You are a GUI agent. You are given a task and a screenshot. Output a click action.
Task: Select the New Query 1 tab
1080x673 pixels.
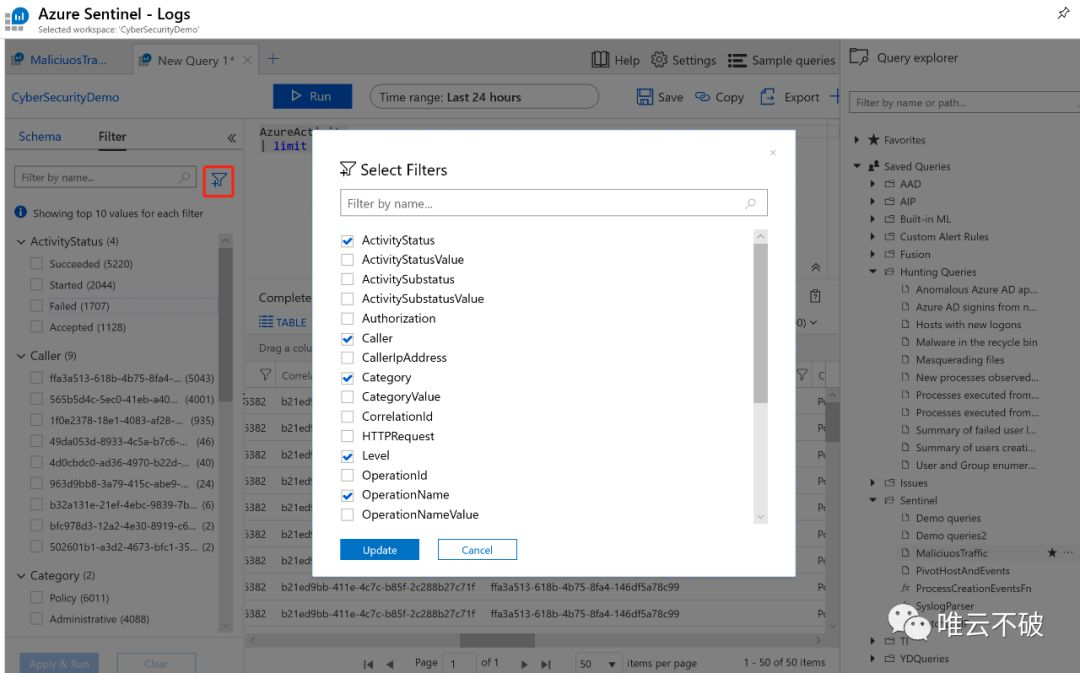tap(196, 61)
